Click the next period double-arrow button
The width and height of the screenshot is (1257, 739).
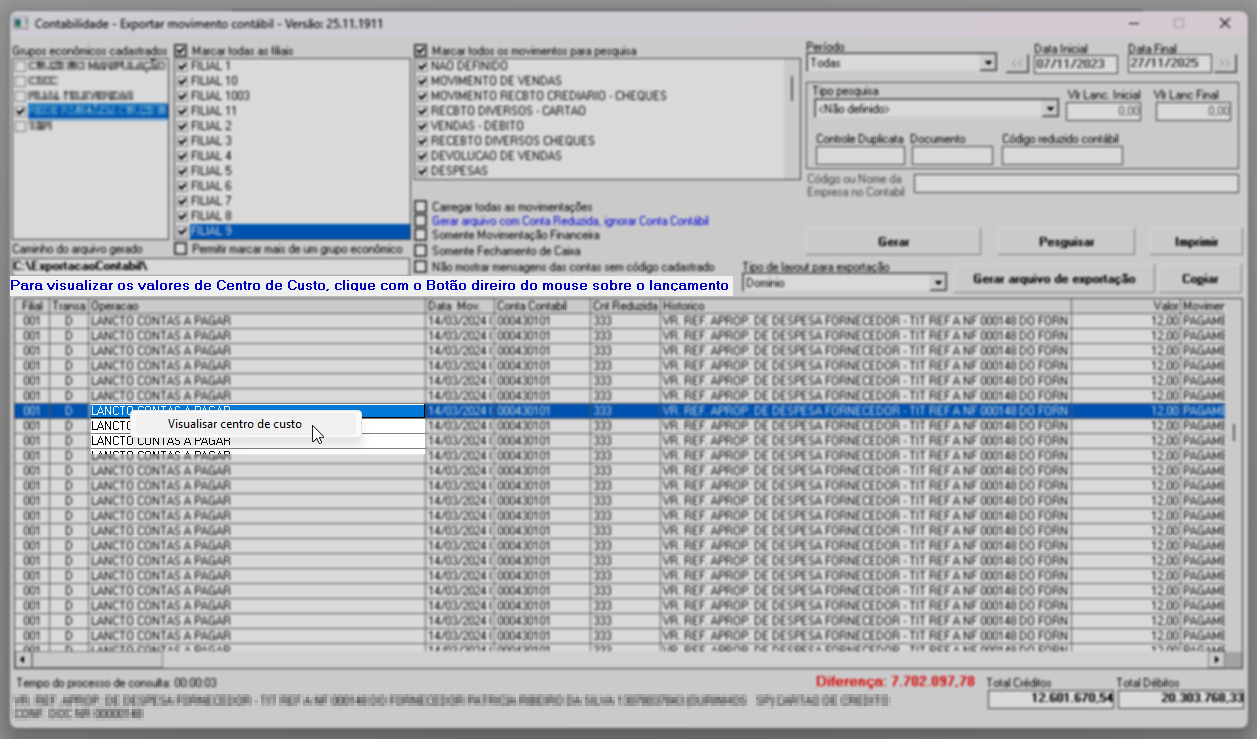click(x=1225, y=63)
